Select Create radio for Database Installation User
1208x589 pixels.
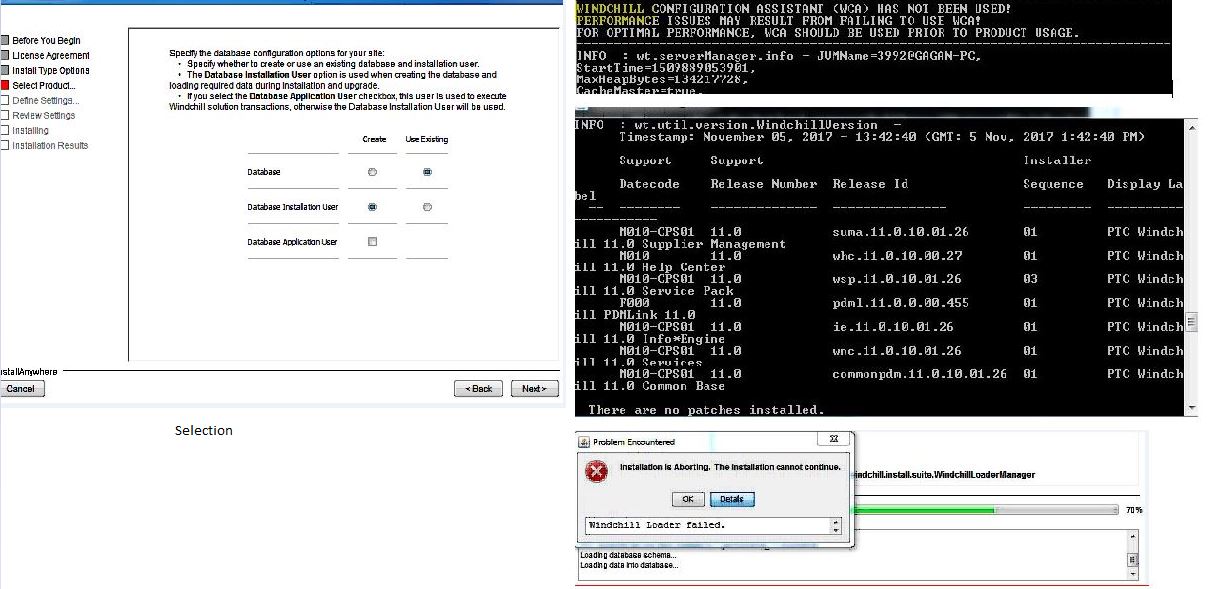pyautogui.click(x=371, y=207)
